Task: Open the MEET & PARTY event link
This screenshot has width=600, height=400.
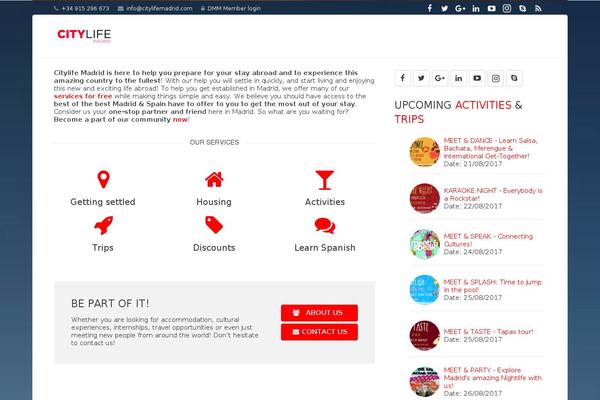Action: (493, 378)
